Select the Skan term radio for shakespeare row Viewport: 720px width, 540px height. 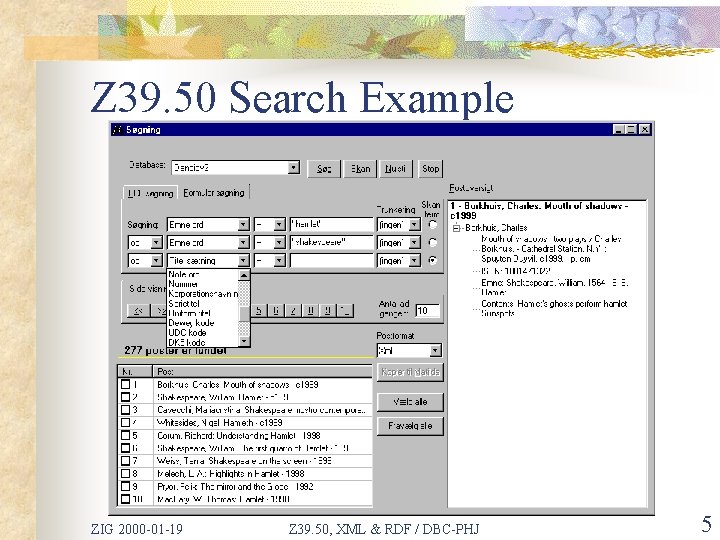[432, 242]
